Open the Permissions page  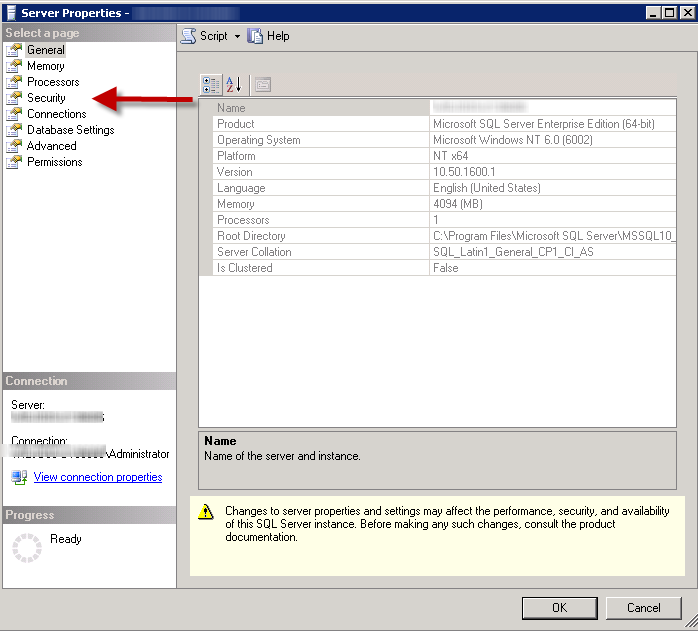tap(54, 162)
